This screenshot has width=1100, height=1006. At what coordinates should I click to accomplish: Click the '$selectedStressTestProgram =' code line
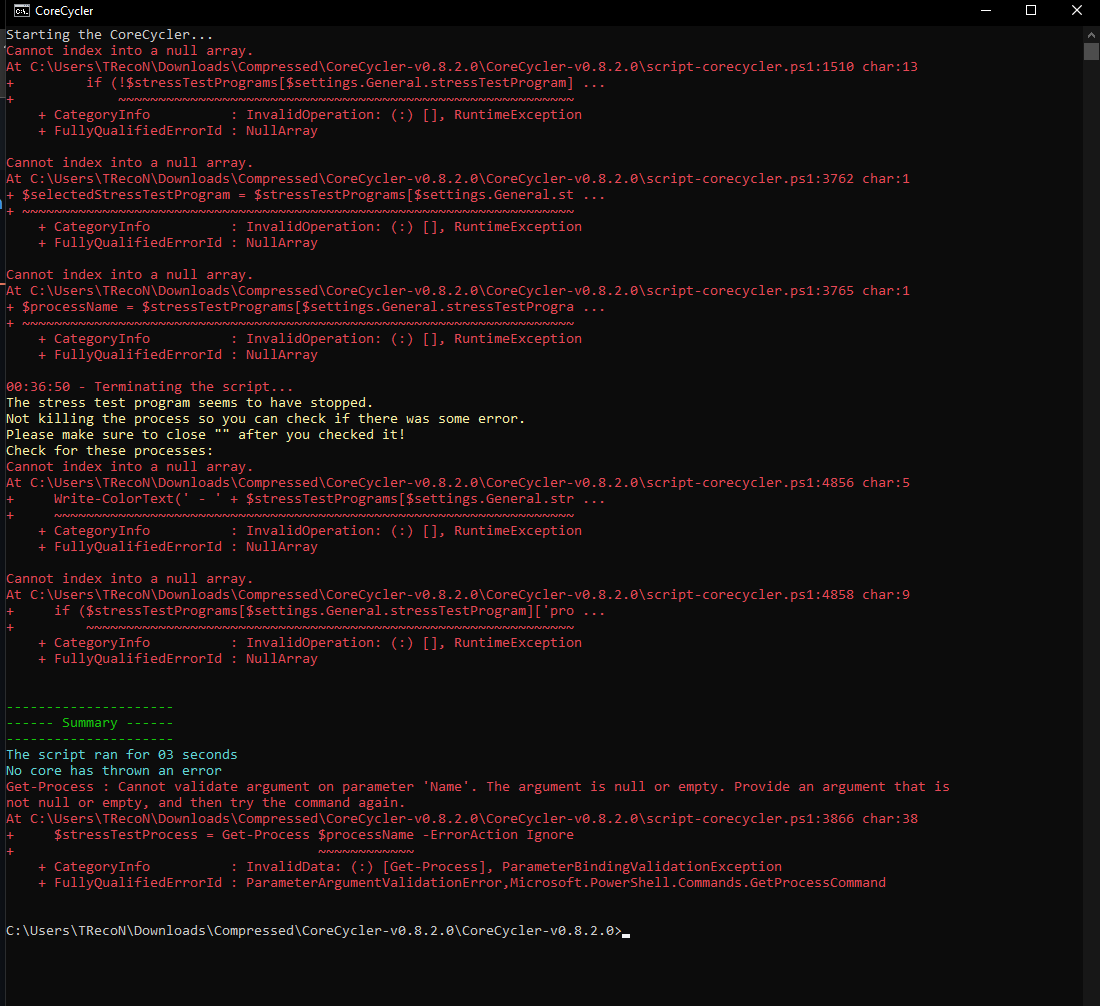pos(306,195)
